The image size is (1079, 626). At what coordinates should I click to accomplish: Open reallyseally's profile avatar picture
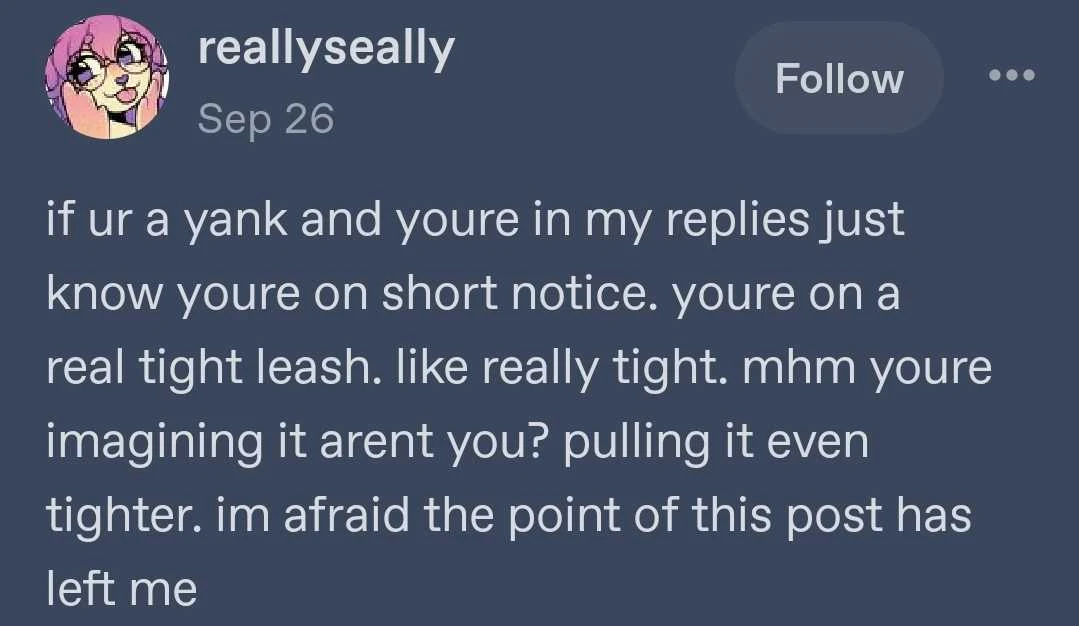(x=107, y=77)
